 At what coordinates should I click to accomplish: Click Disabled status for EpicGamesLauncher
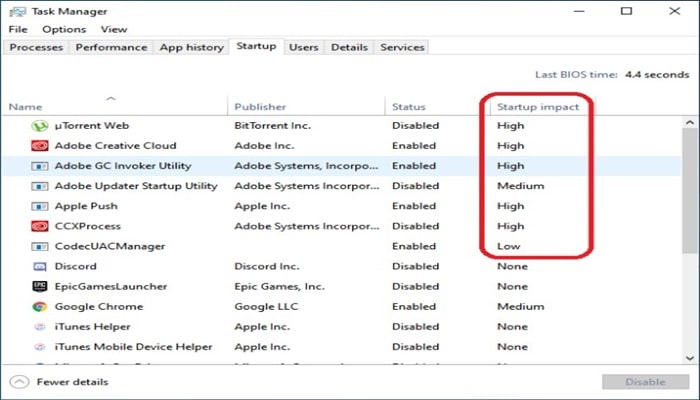click(x=416, y=287)
